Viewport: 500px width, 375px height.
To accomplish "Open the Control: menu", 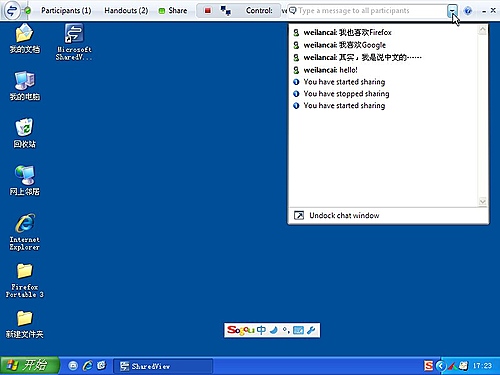I will [259, 10].
